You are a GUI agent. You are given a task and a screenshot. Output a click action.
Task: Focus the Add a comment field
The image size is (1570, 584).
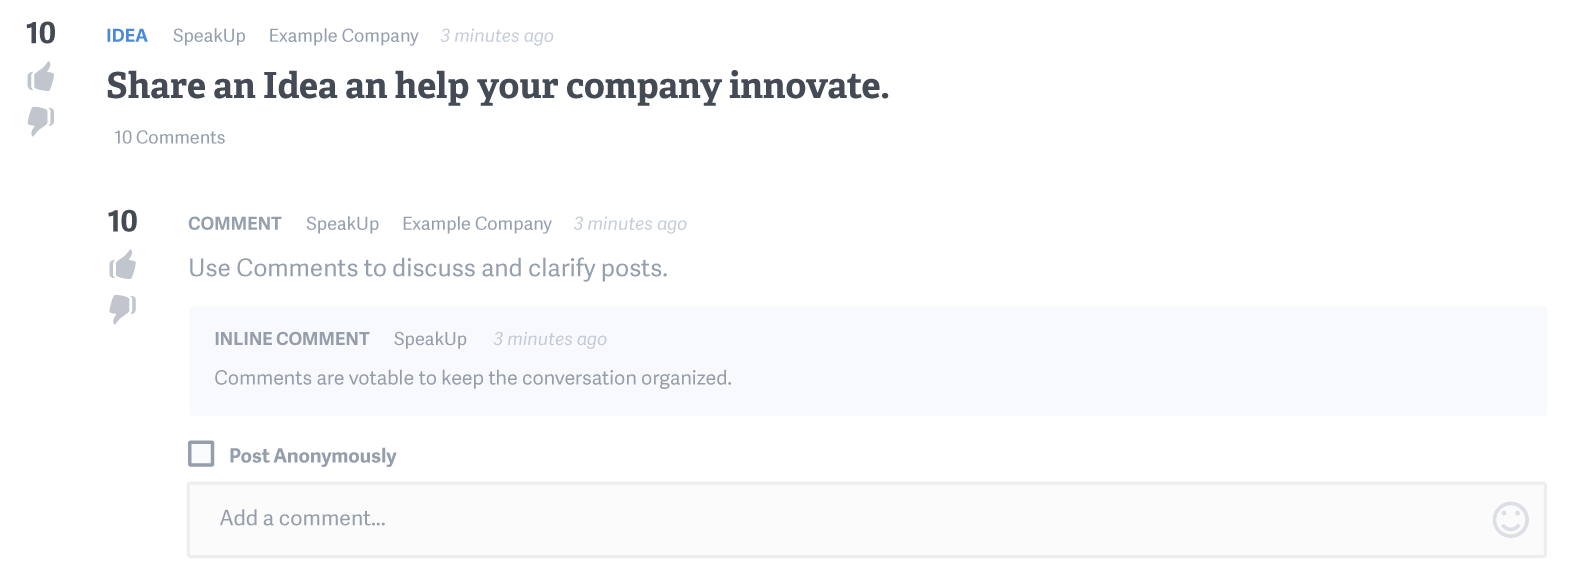[866, 519]
